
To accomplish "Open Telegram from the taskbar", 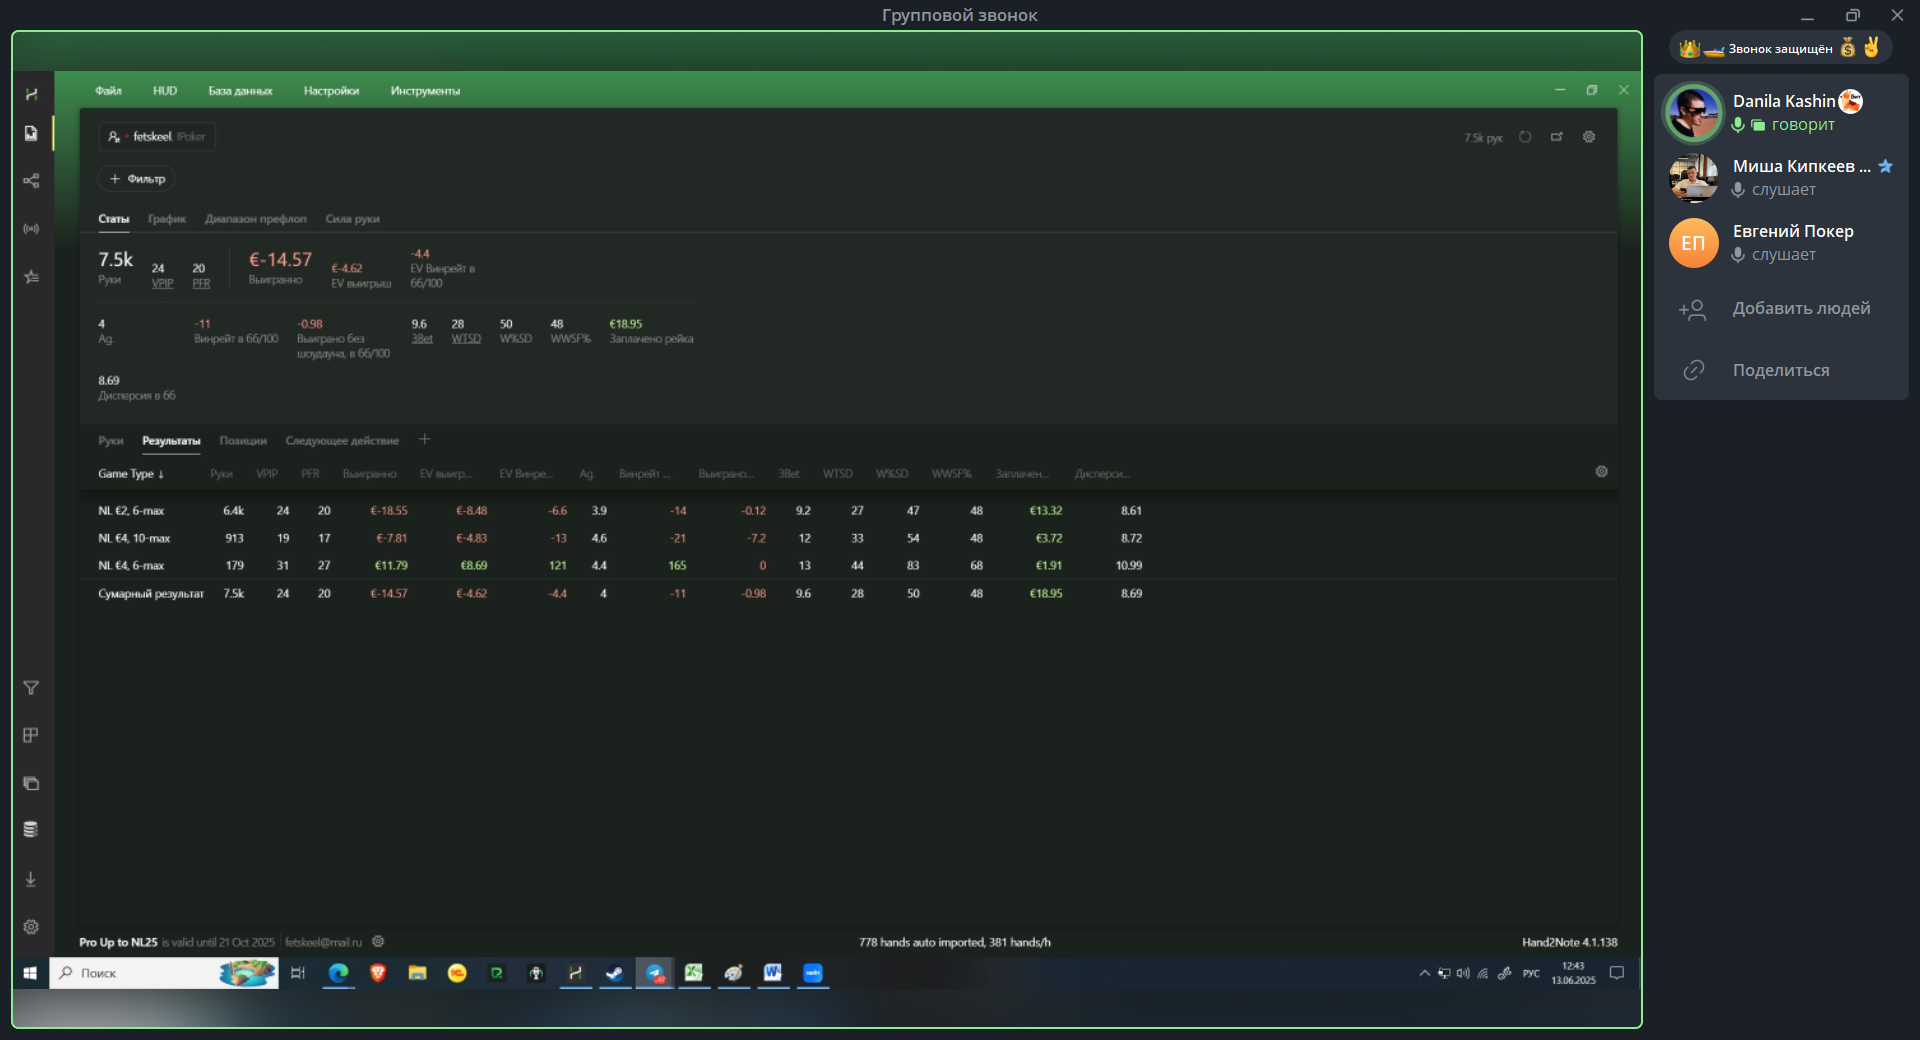I will point(654,973).
